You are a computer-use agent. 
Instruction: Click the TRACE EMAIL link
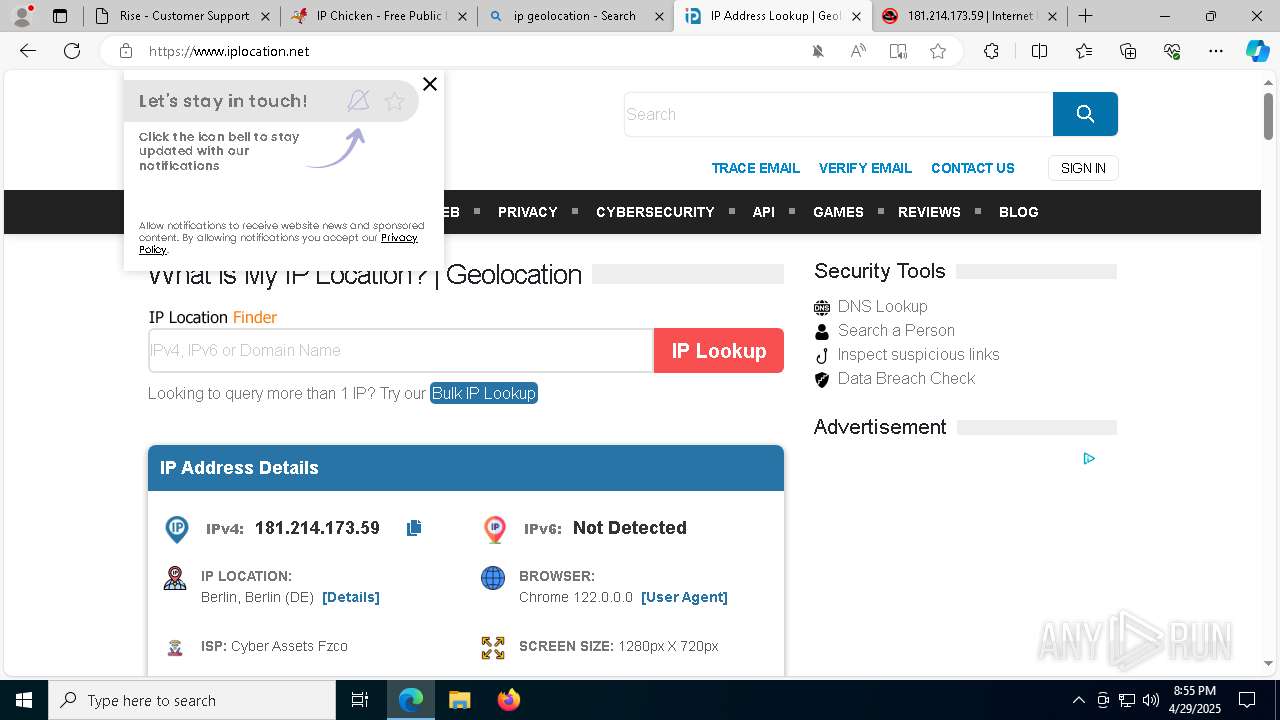coord(755,168)
